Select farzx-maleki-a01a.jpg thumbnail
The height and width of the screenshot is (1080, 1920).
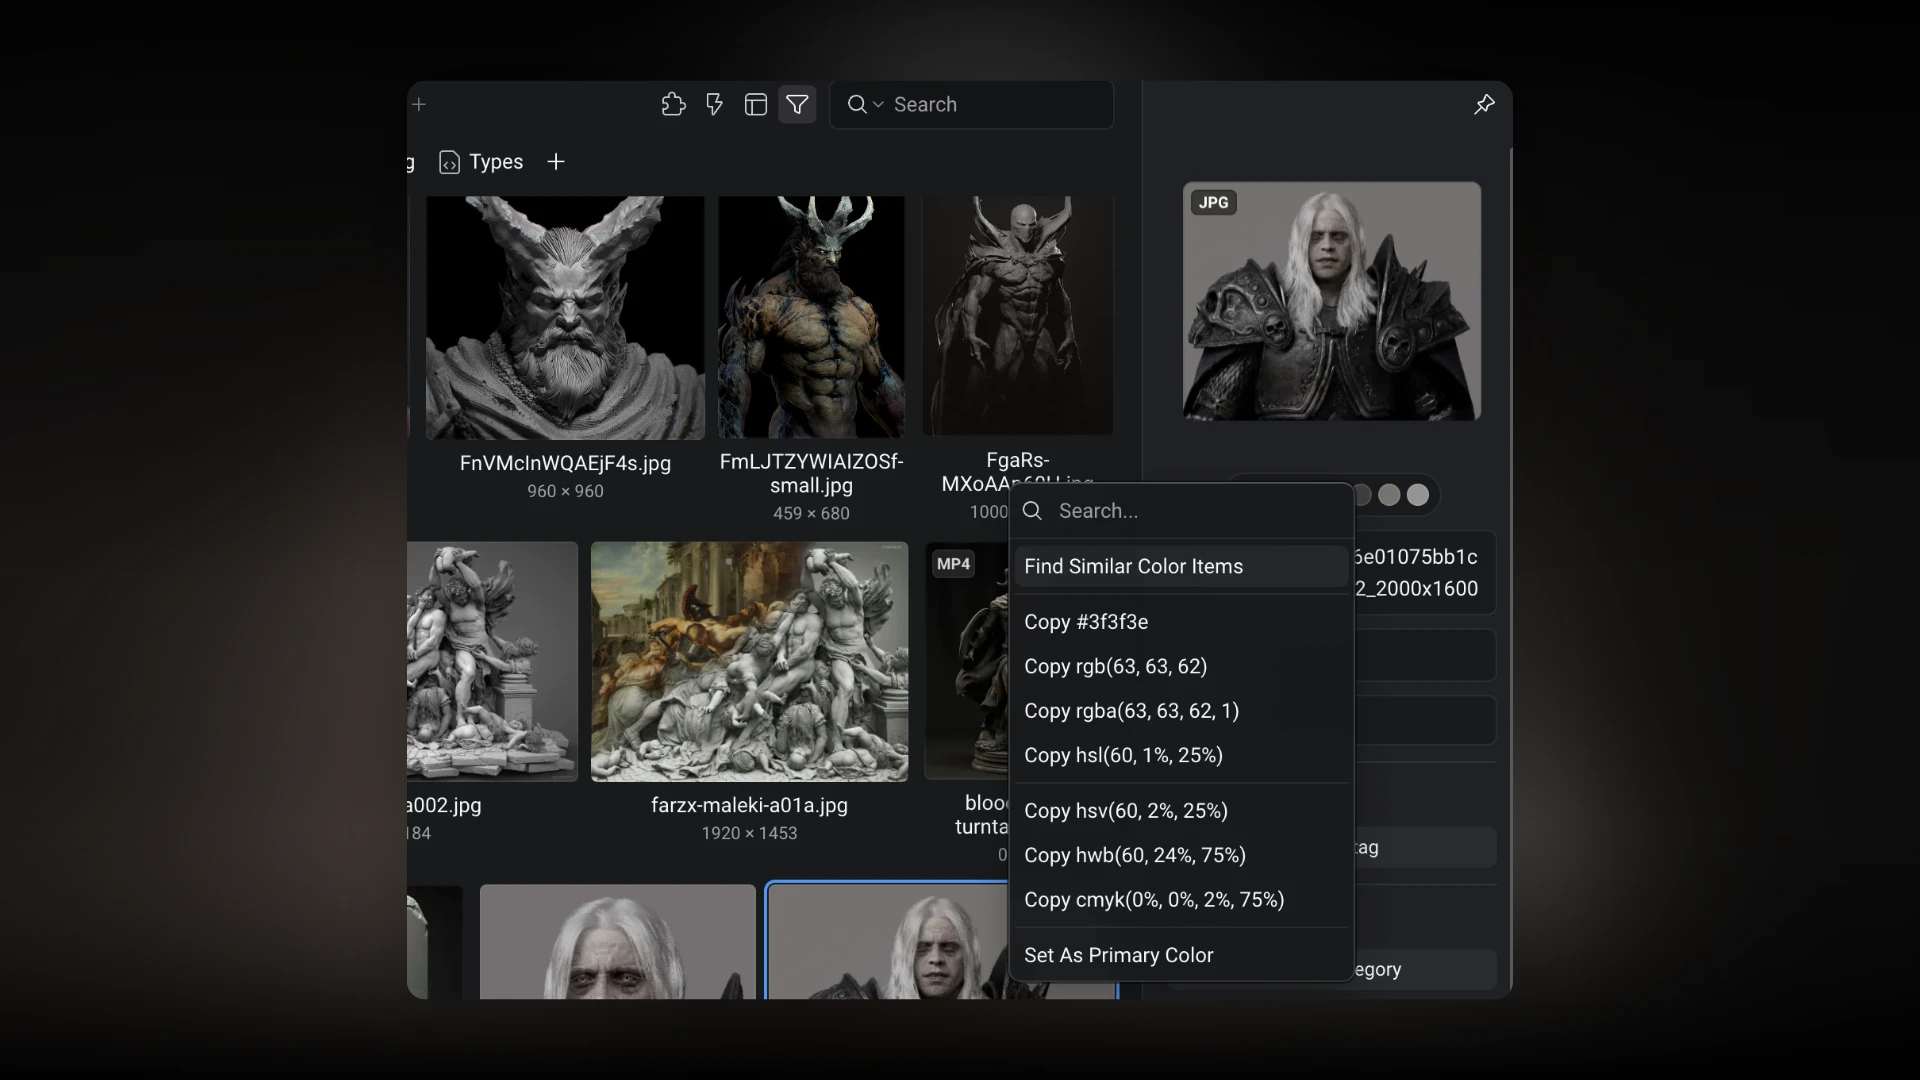(749, 661)
